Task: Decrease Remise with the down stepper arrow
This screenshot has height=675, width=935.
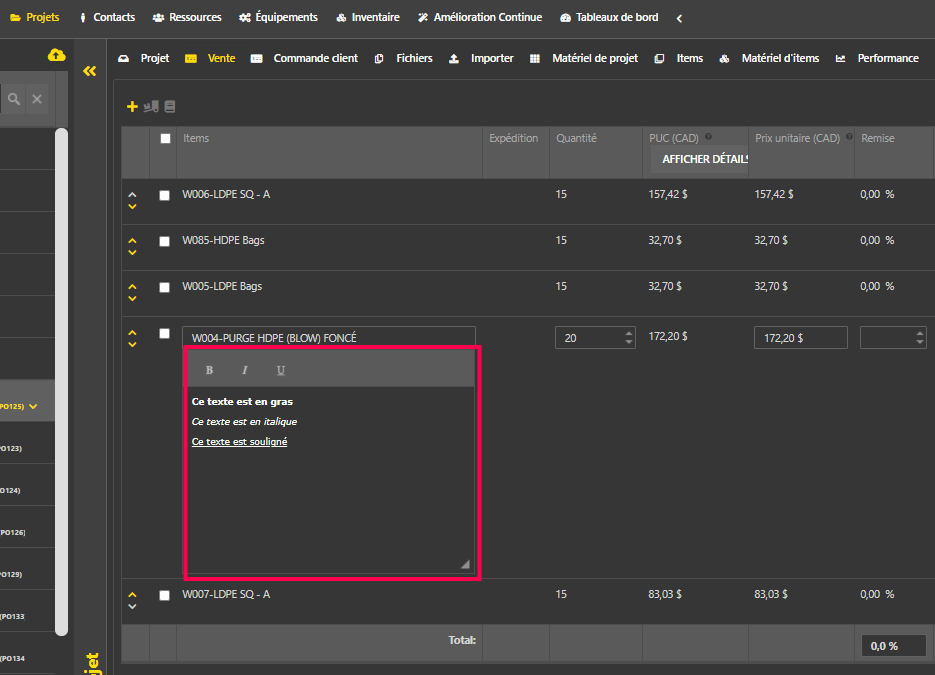Action: coord(920,342)
